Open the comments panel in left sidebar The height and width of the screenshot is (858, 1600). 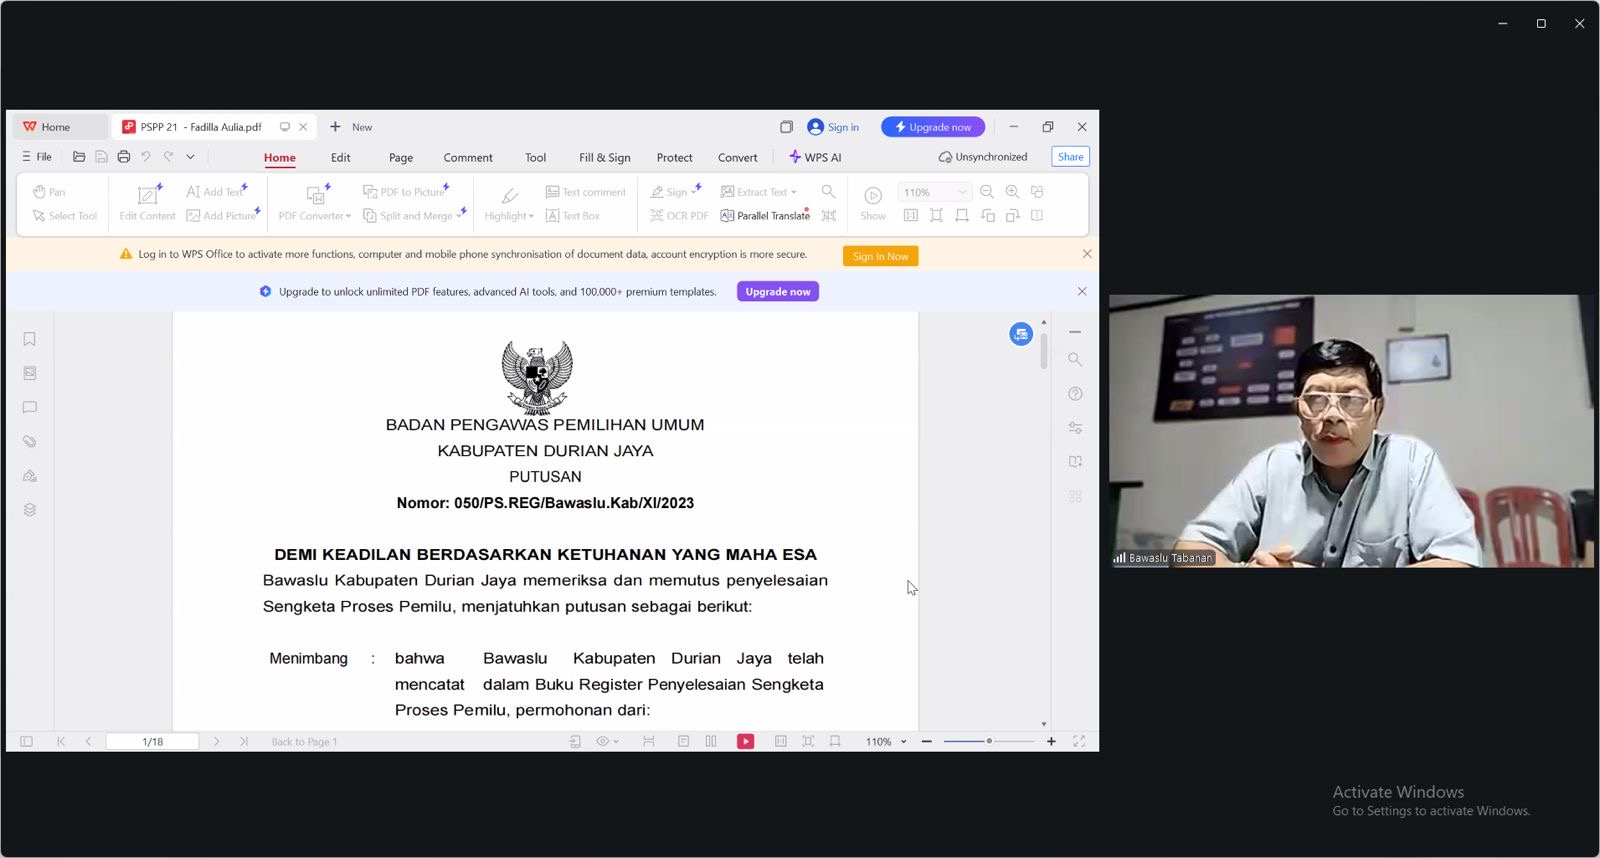pos(30,408)
